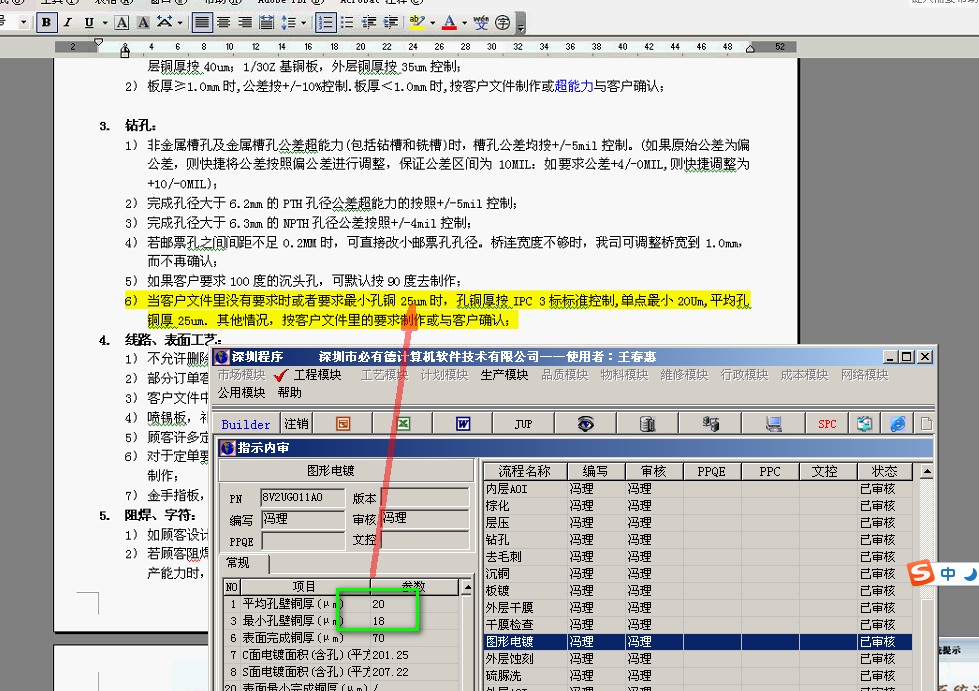Open the font color dropdown arrow
The height and width of the screenshot is (691, 979).
[x=464, y=23]
